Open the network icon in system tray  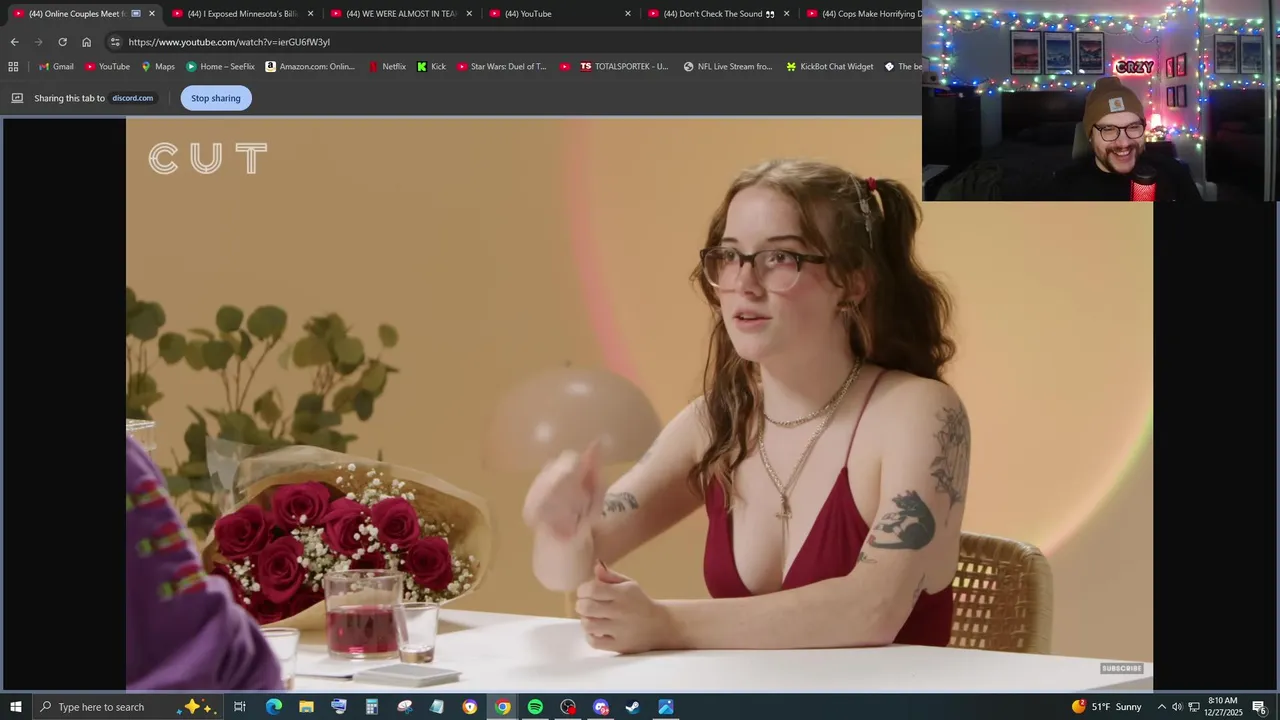coord(1194,707)
